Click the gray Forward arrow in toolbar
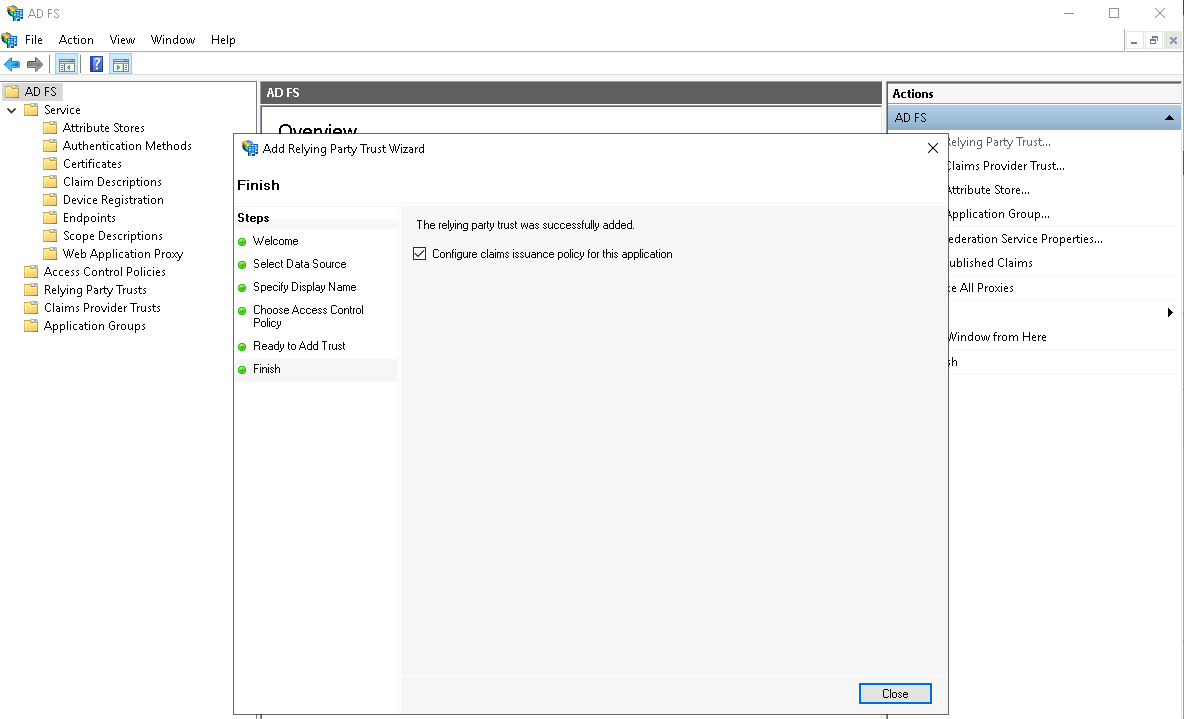The width and height of the screenshot is (1184, 719). [35, 65]
